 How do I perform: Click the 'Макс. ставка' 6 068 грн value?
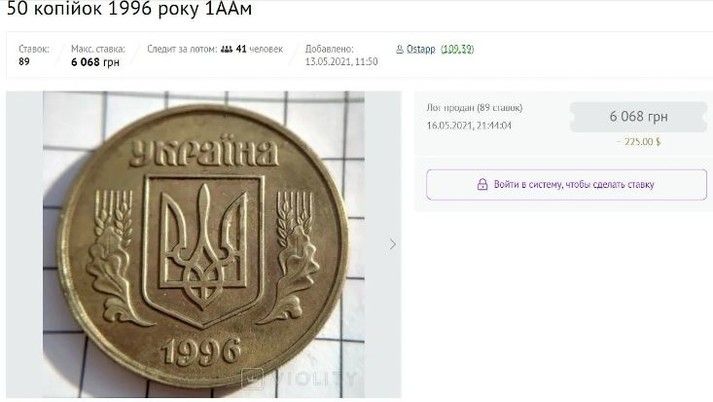point(95,62)
